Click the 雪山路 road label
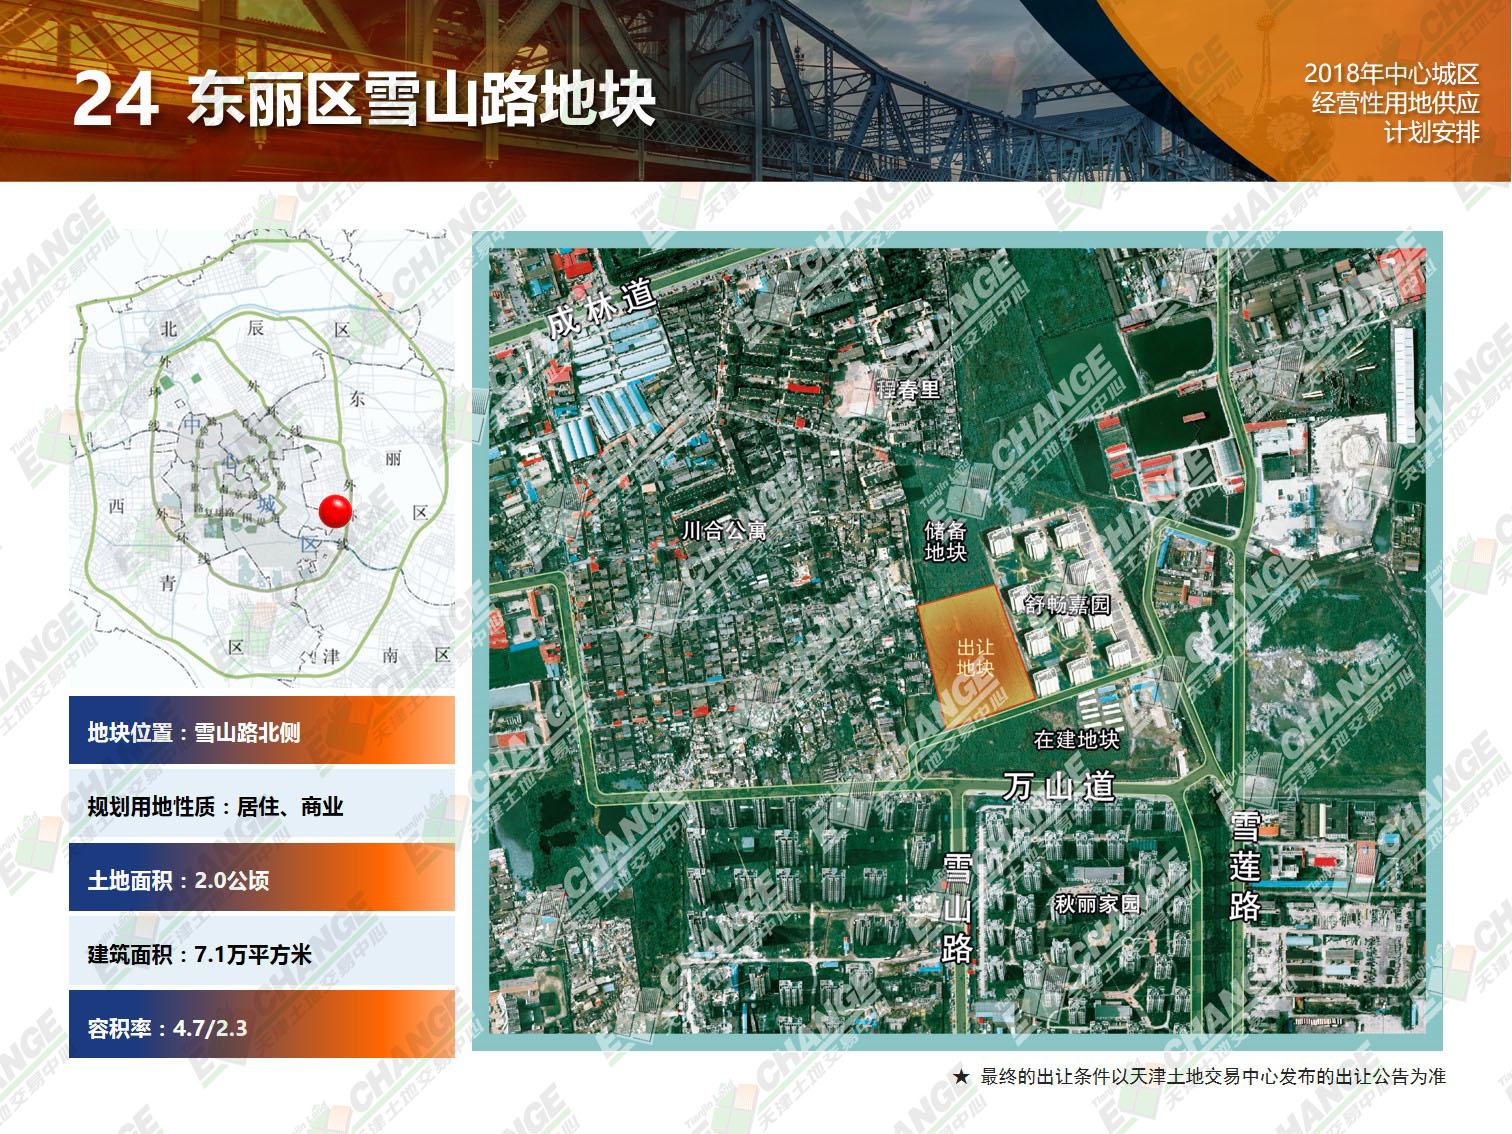The width and height of the screenshot is (1512, 1134). point(957,907)
